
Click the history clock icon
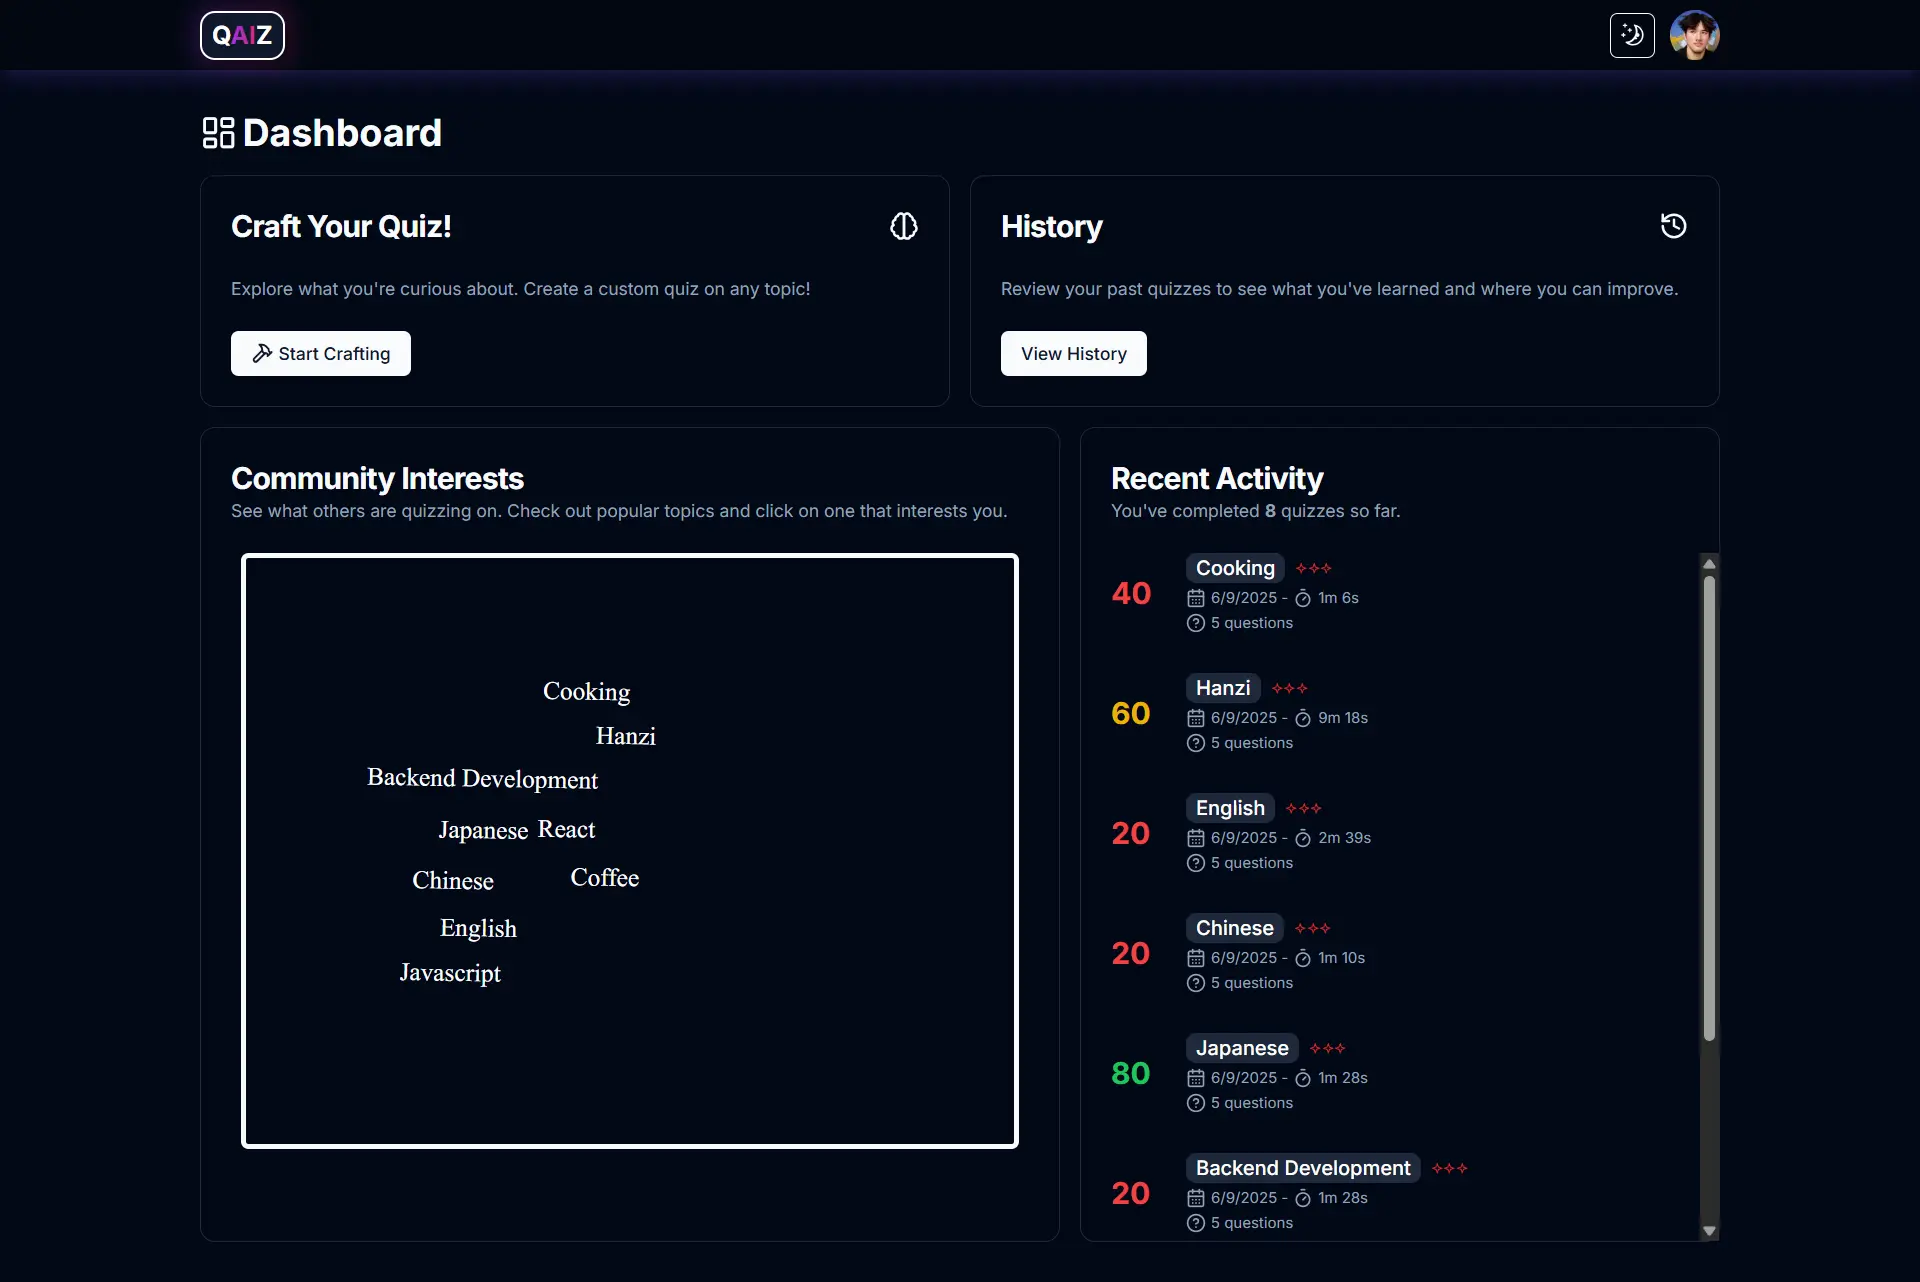point(1673,226)
